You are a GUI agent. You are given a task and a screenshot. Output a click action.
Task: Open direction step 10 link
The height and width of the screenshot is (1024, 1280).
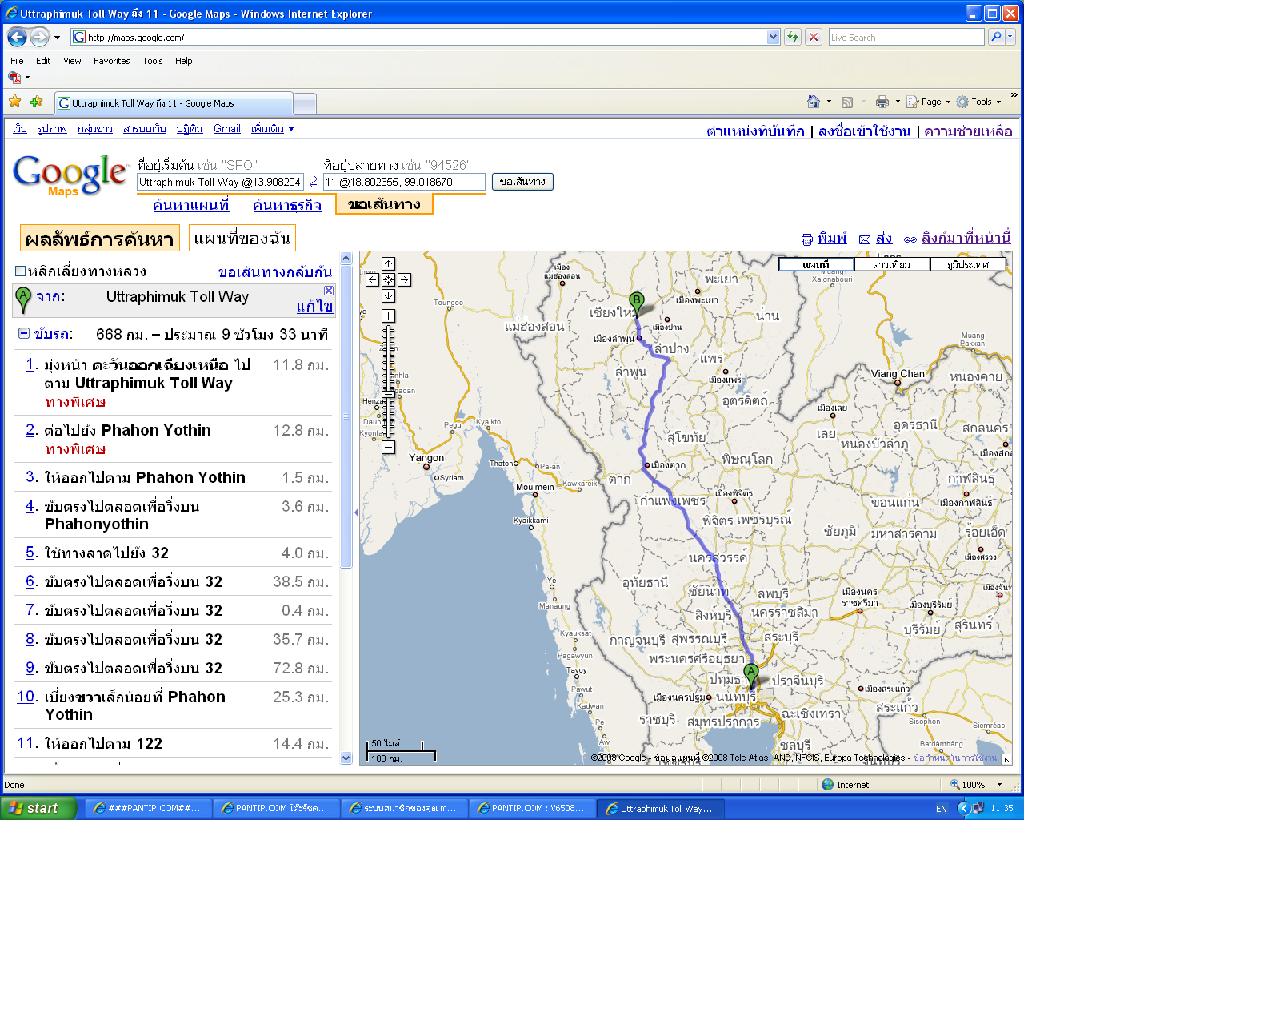pyautogui.click(x=27, y=697)
